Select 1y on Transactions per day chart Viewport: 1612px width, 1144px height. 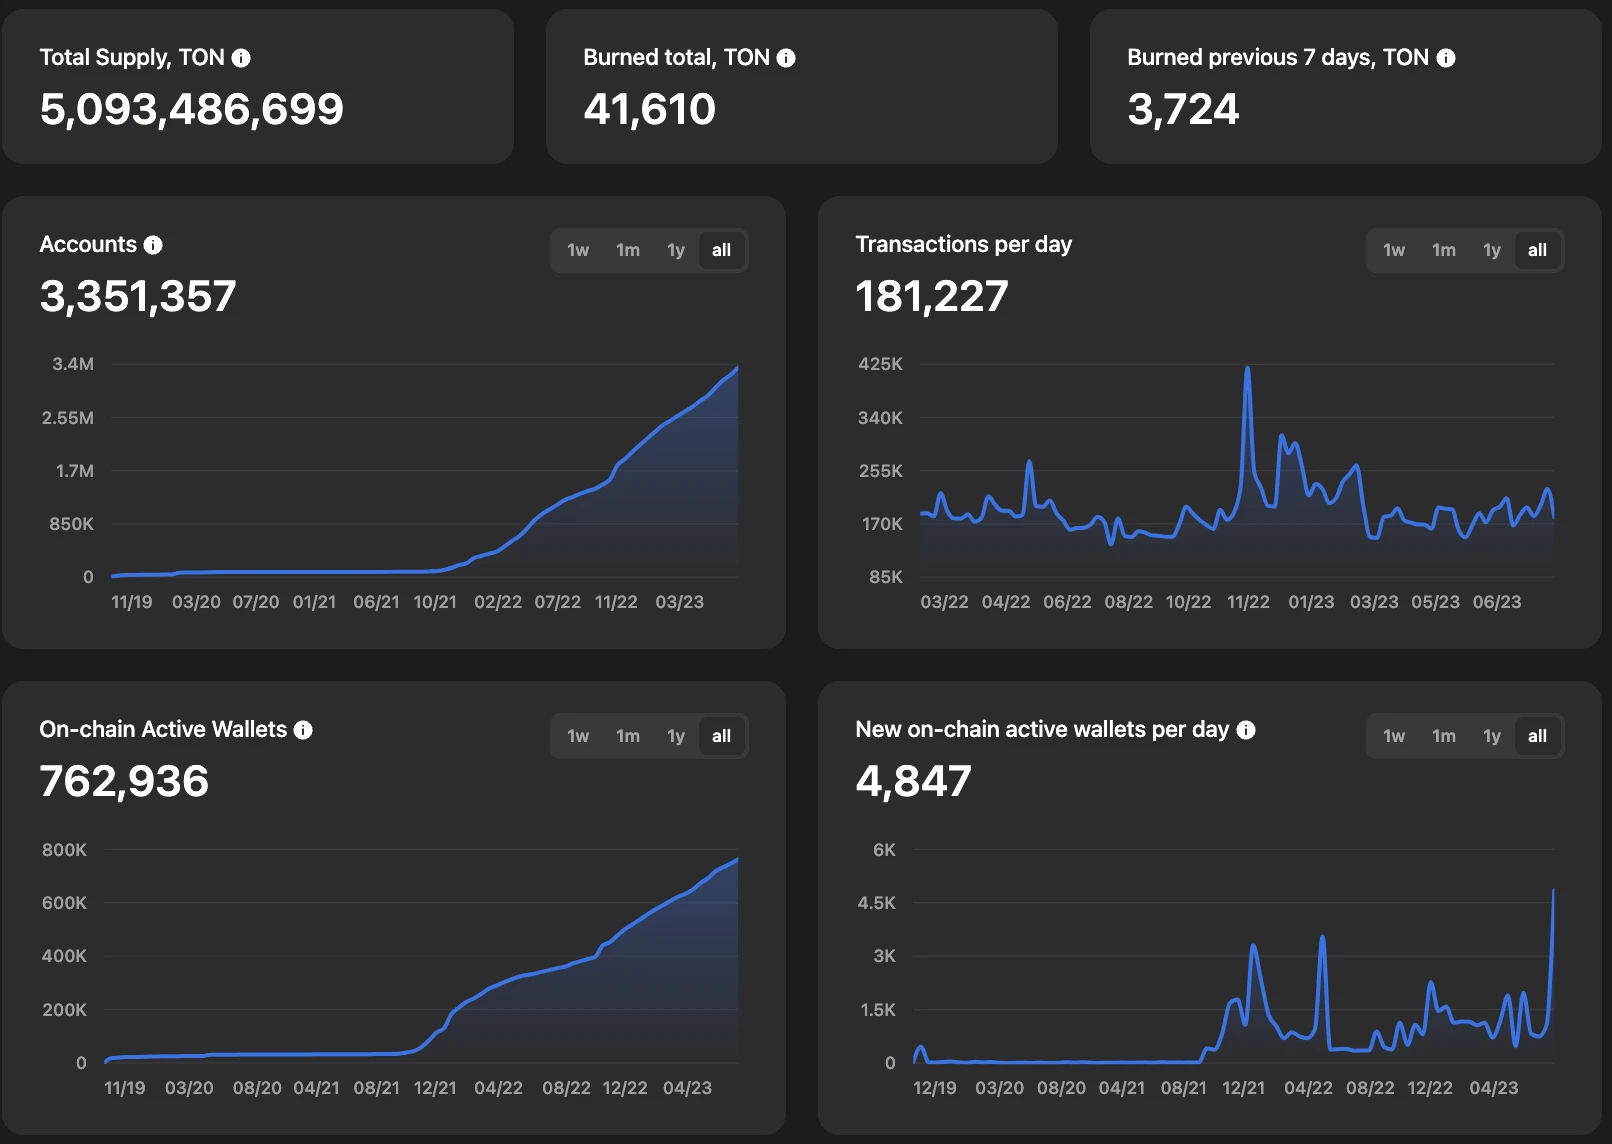(x=1492, y=250)
